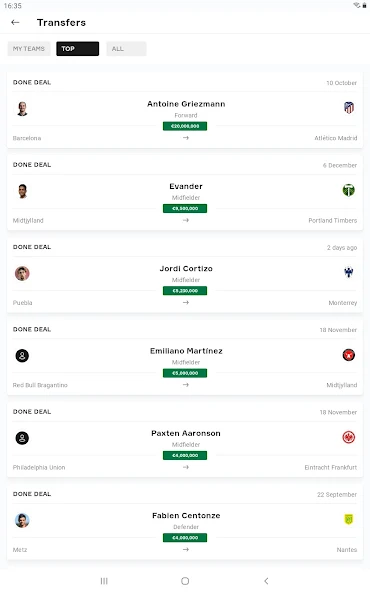
Task: Open Evander player name link
Action: [186, 186]
